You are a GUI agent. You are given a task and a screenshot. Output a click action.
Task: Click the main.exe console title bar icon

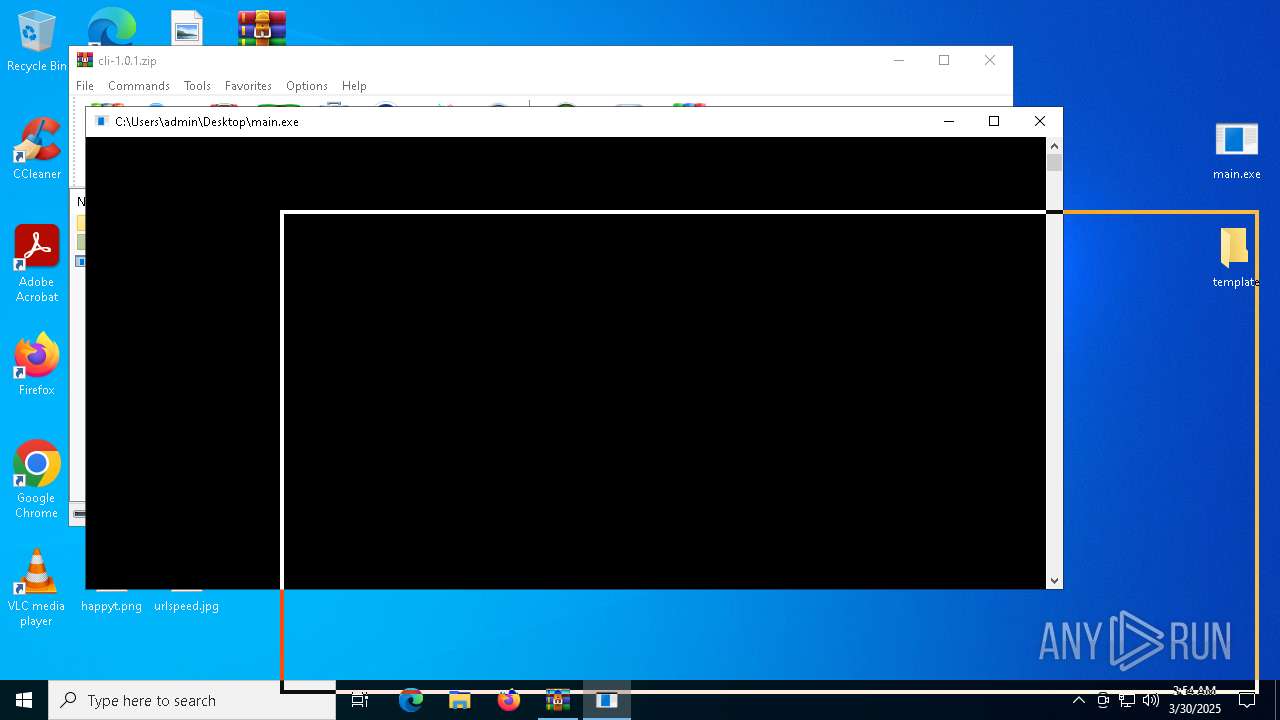(100, 122)
